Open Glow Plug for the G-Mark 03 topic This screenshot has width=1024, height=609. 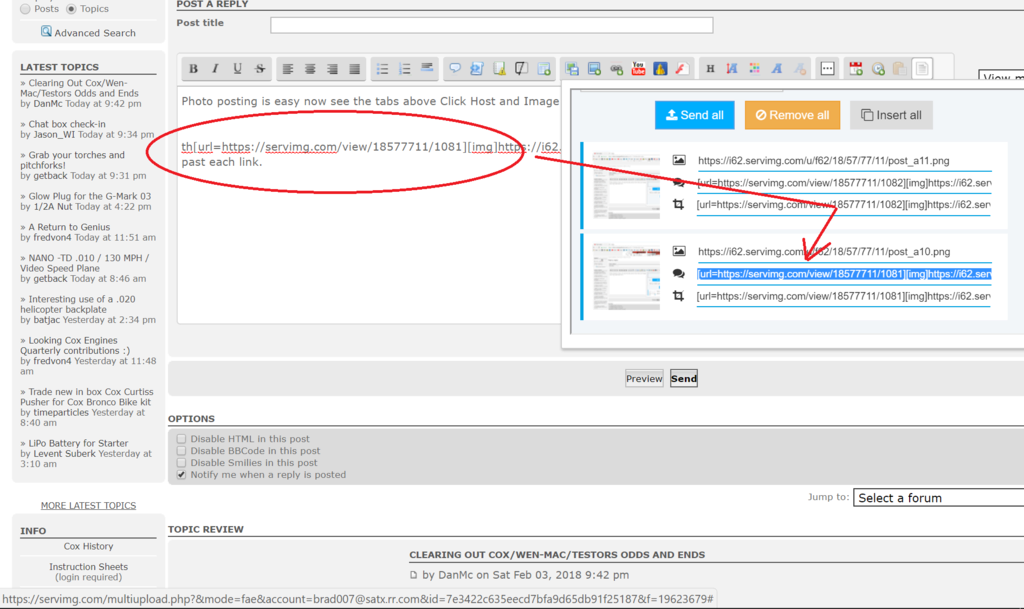point(89,196)
